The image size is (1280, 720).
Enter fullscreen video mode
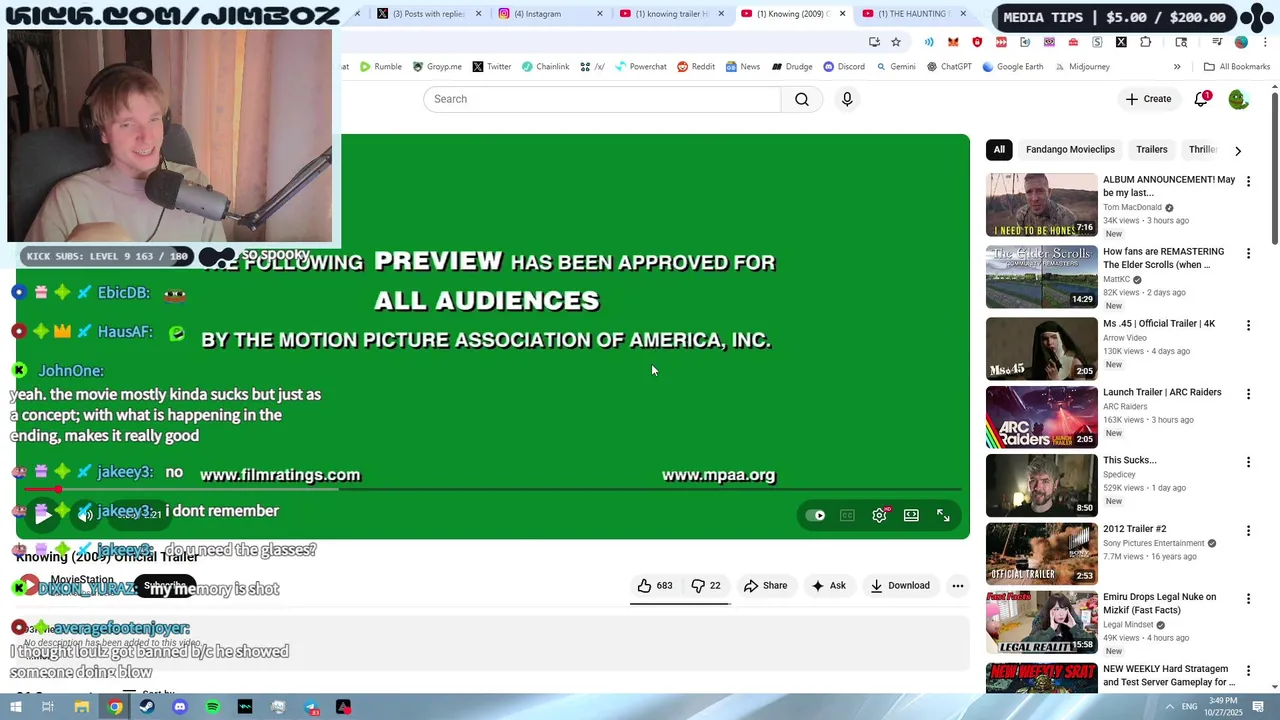(x=943, y=516)
